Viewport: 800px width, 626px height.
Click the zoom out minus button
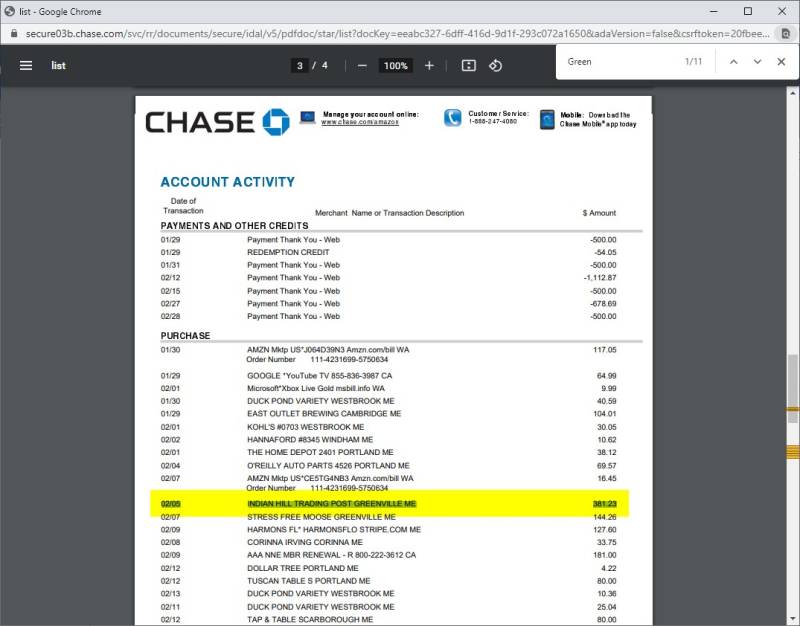tap(362, 66)
